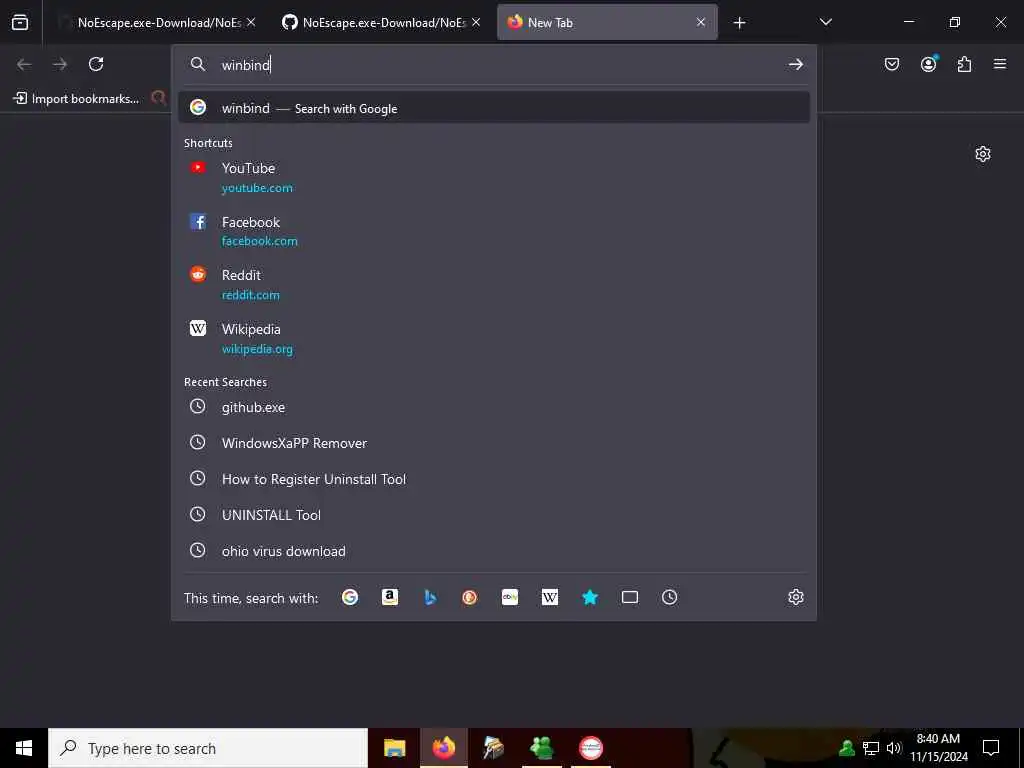Search history using the clock icon

(x=669, y=598)
